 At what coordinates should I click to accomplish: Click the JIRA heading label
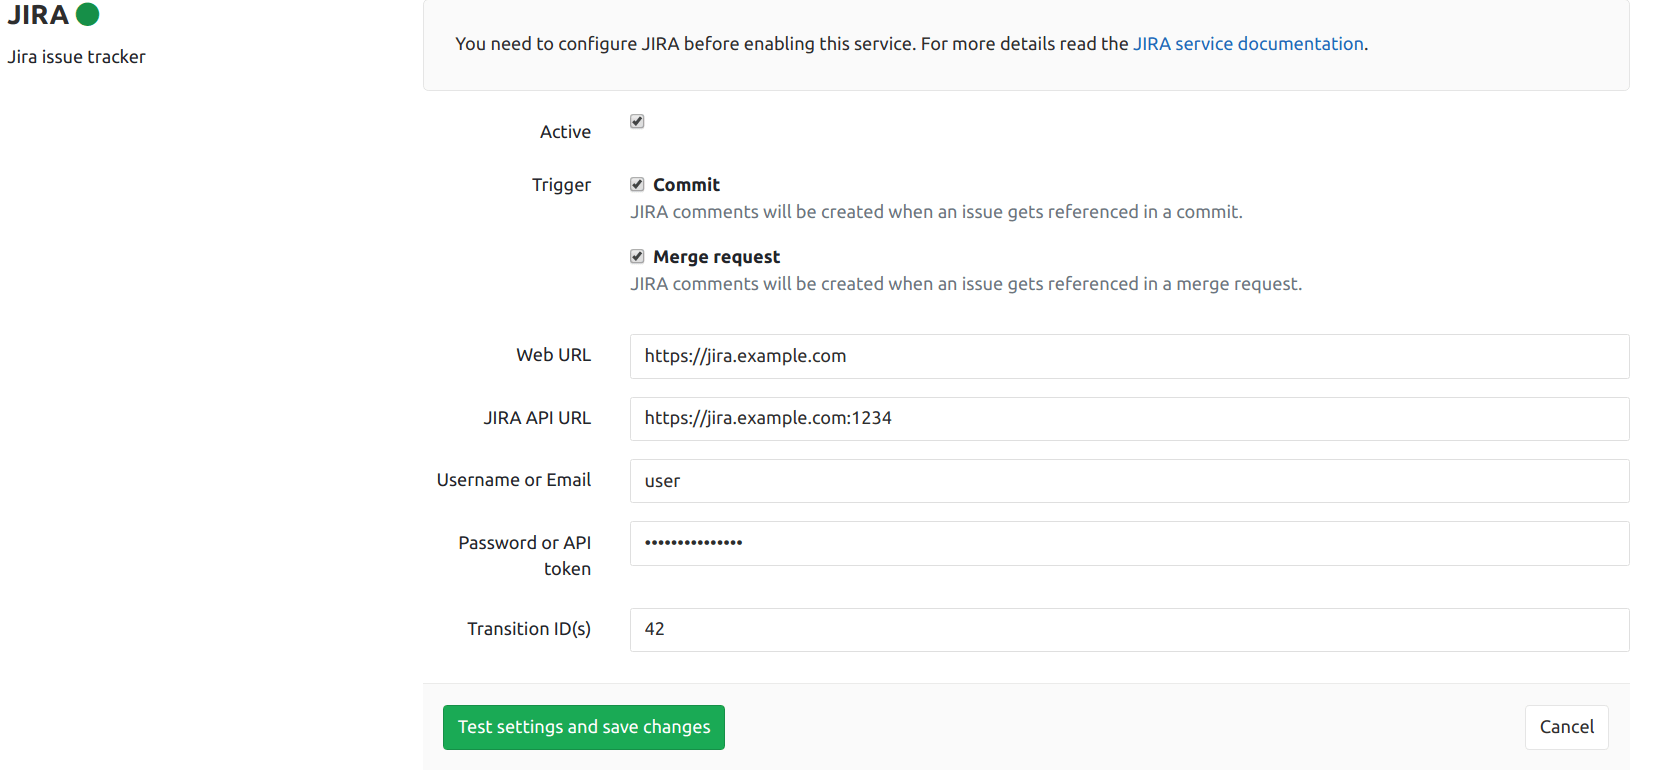(x=38, y=15)
